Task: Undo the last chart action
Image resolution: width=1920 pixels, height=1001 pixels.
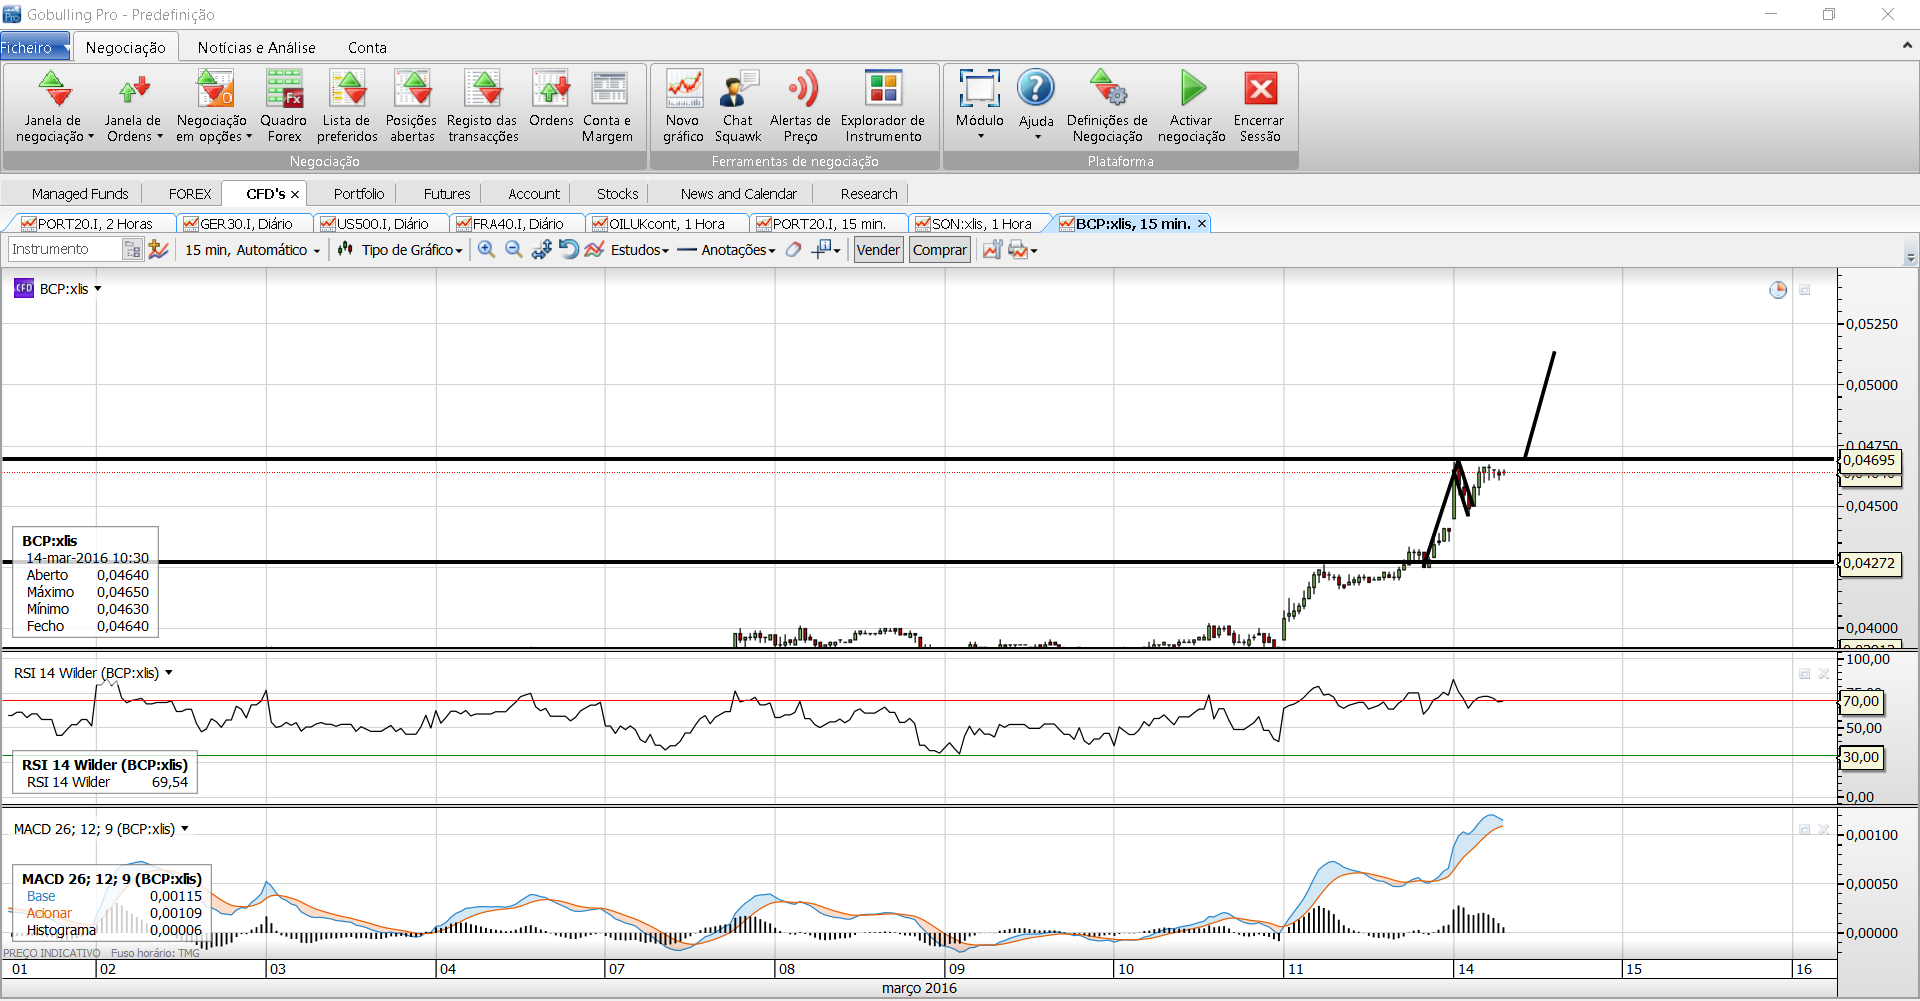Action: point(568,250)
